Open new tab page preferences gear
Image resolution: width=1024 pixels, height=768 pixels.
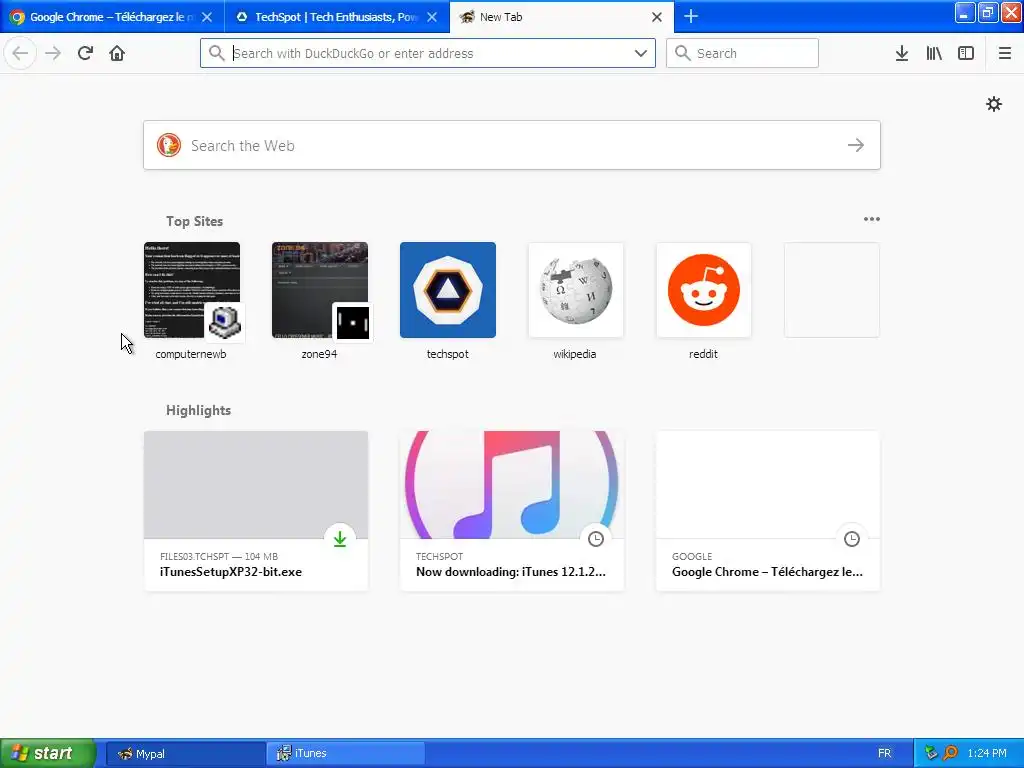[993, 104]
